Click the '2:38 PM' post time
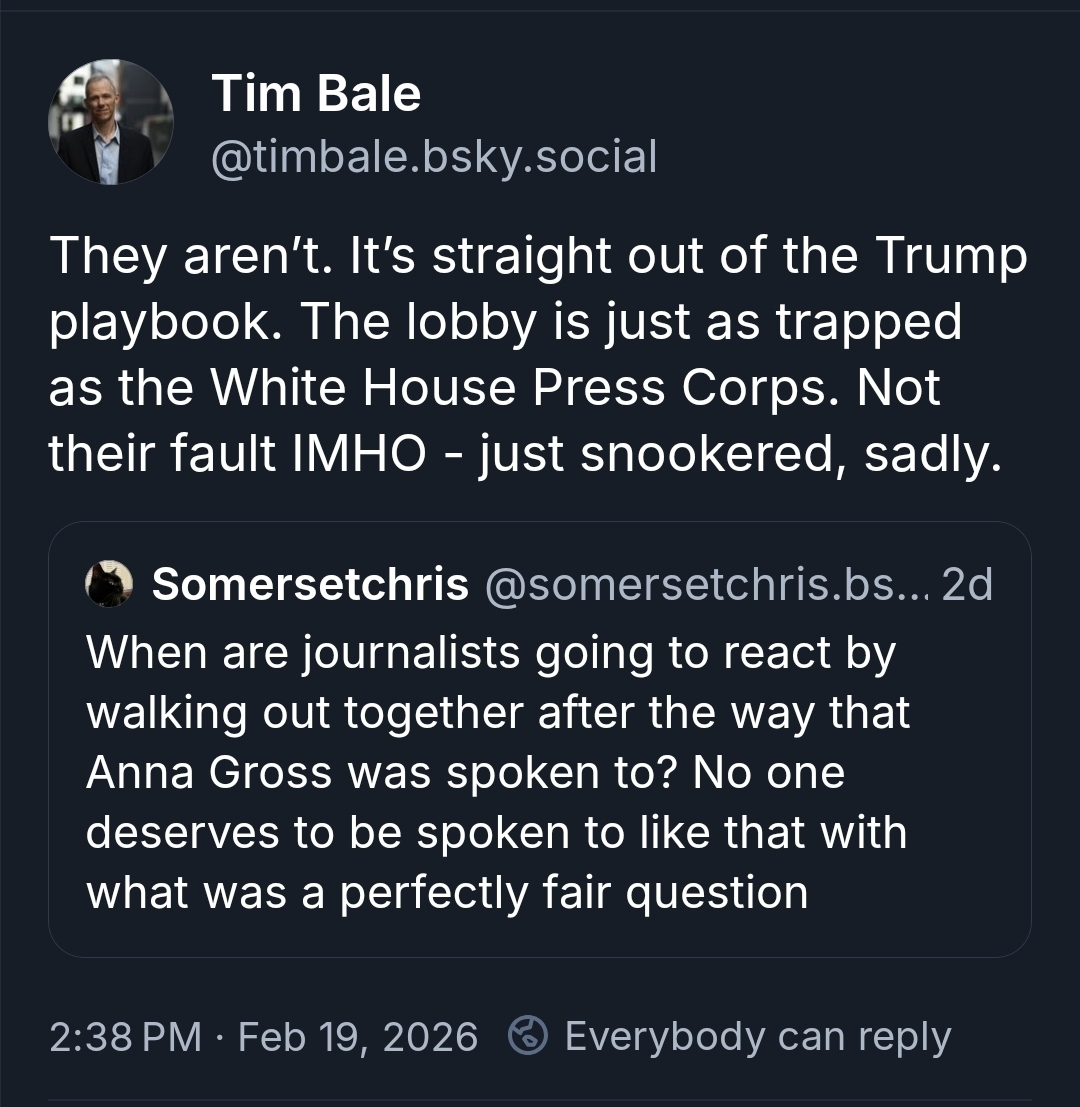 tap(126, 1036)
